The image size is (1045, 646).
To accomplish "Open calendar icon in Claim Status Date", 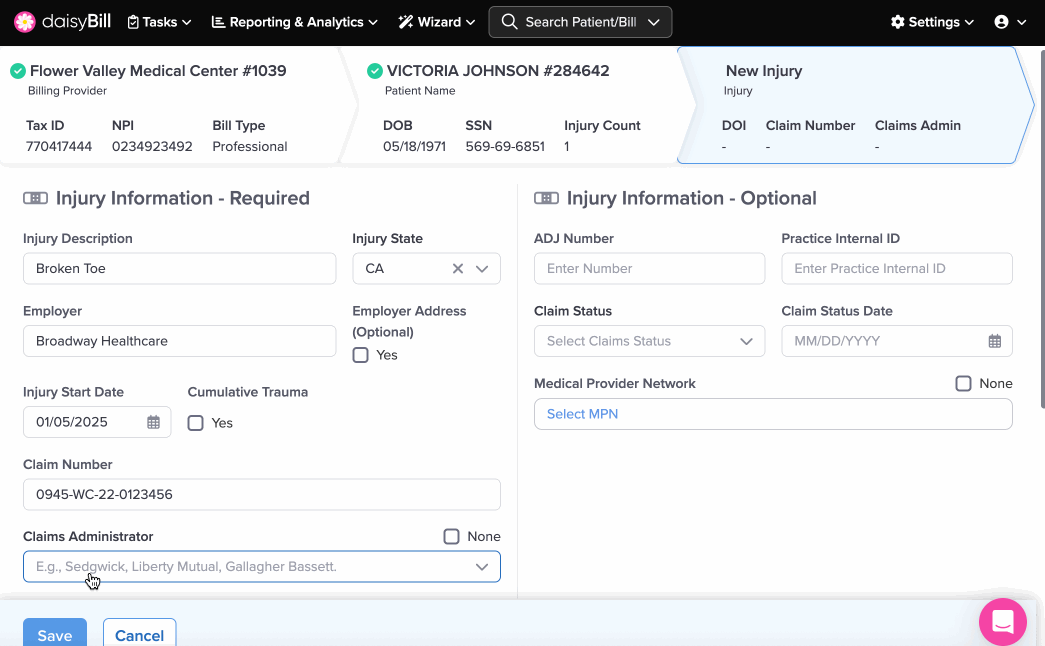I will 995,341.
